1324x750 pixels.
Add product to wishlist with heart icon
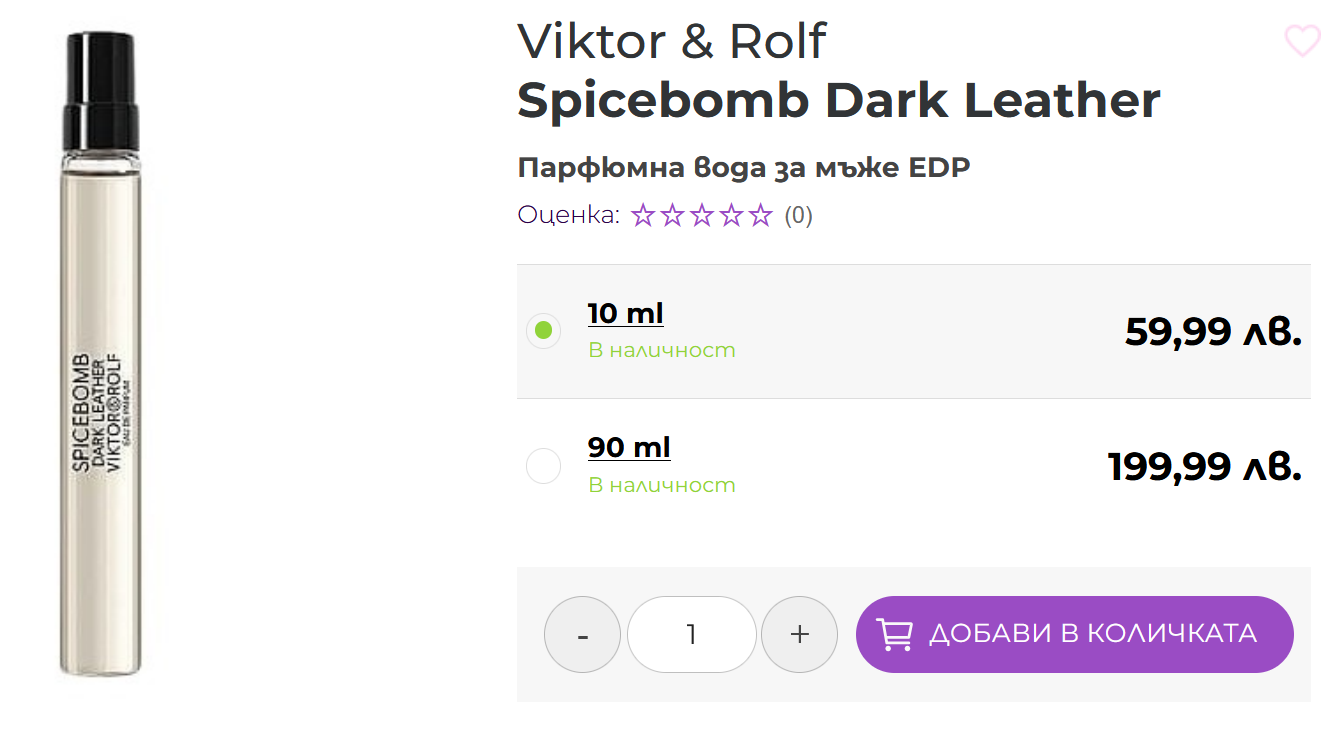pos(1302,41)
